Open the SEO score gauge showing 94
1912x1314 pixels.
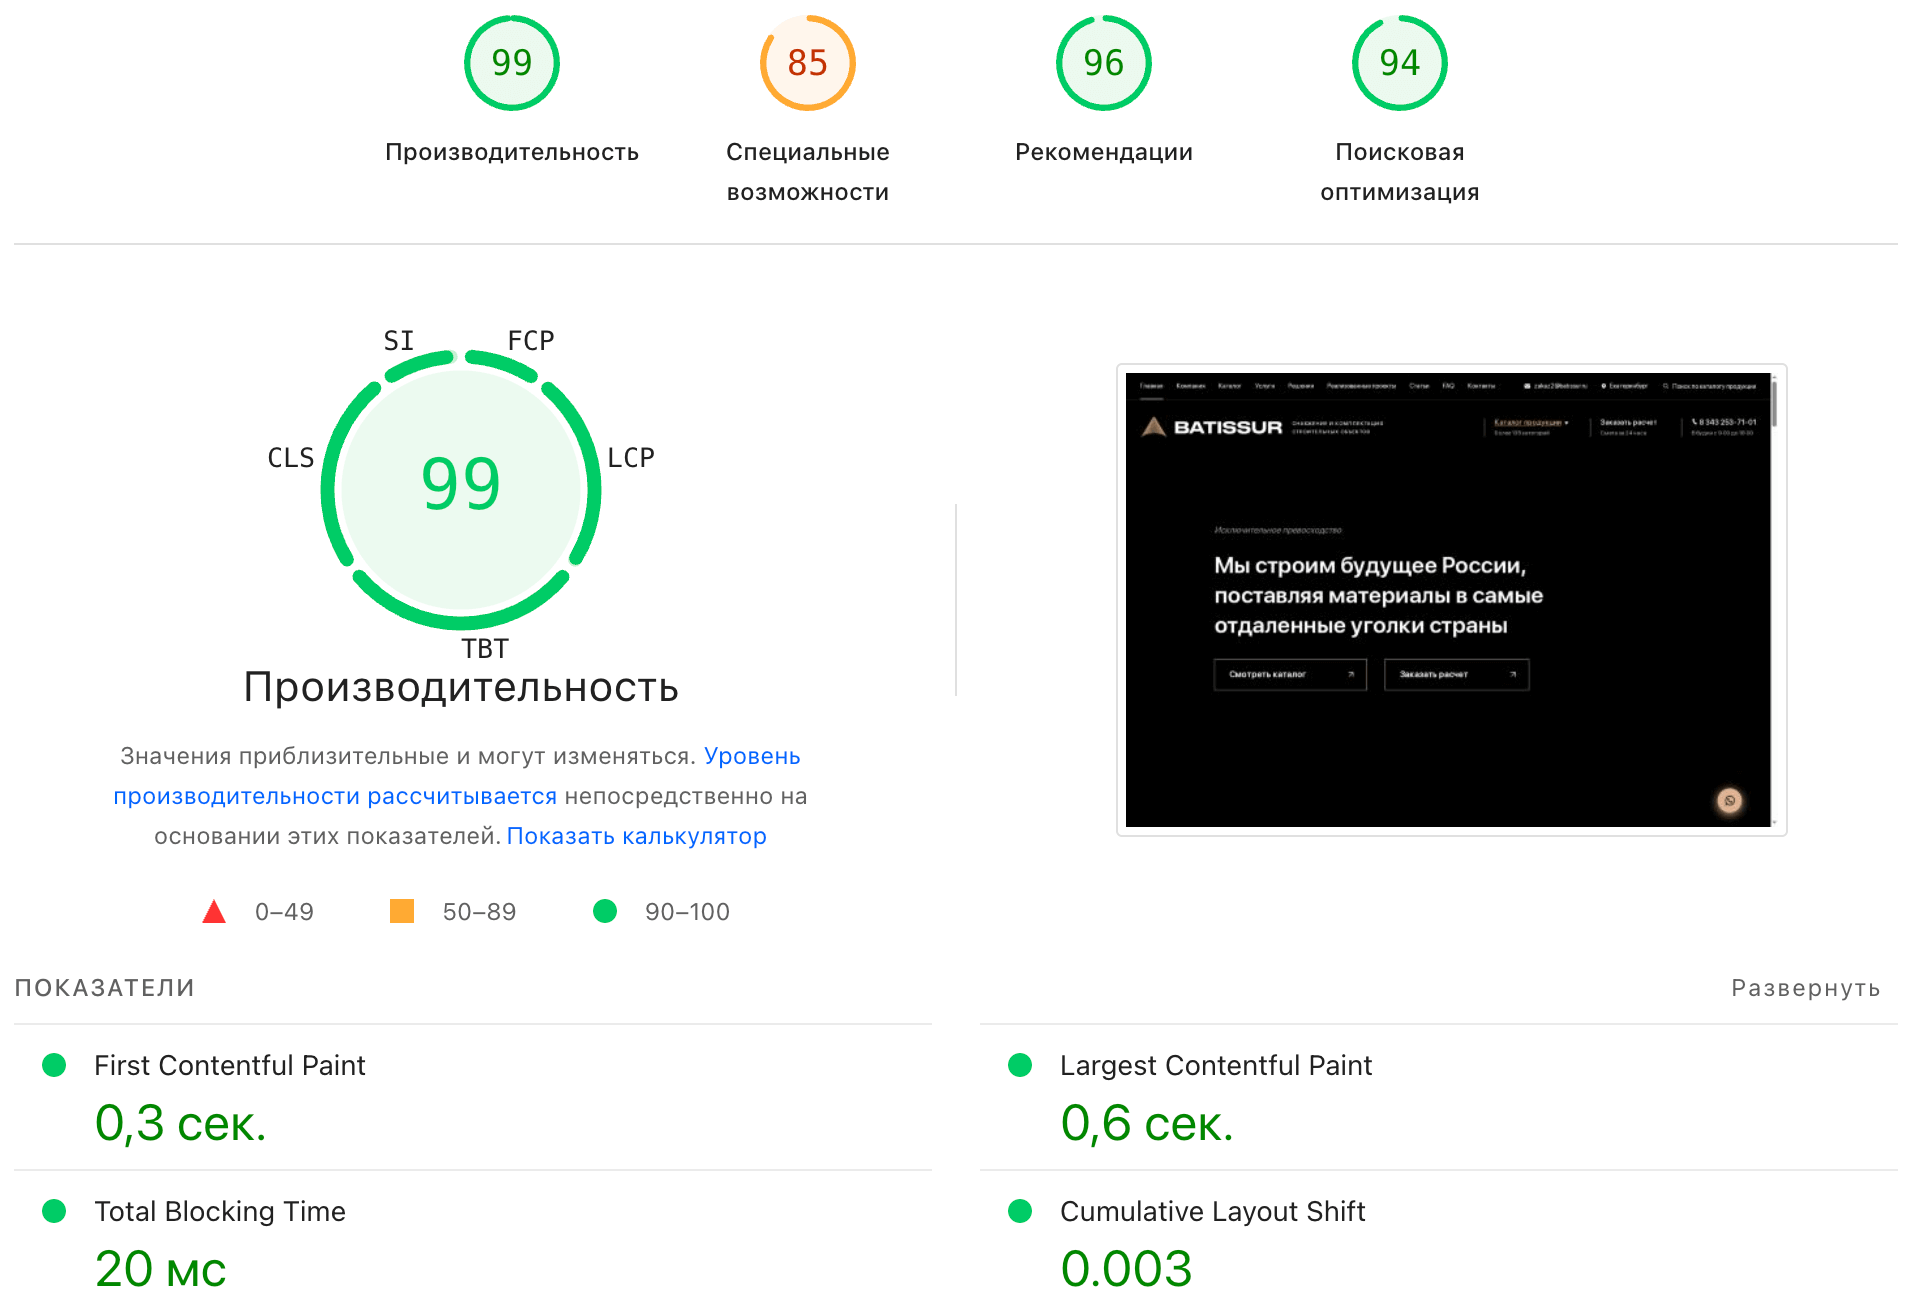pyautogui.click(x=1399, y=63)
